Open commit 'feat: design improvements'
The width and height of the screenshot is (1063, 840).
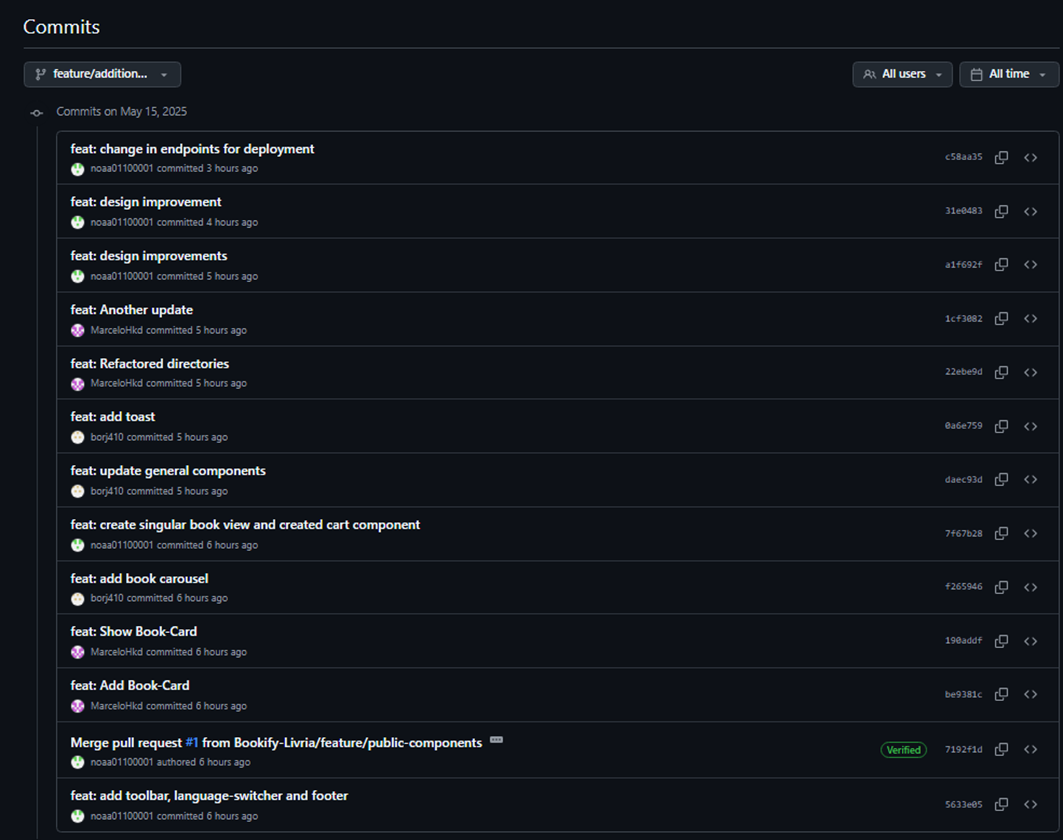tap(148, 256)
